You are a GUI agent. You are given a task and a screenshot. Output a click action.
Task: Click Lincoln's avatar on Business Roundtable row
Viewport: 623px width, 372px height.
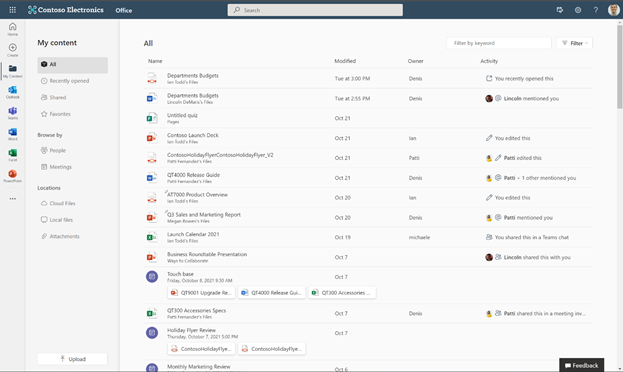[x=489, y=258]
